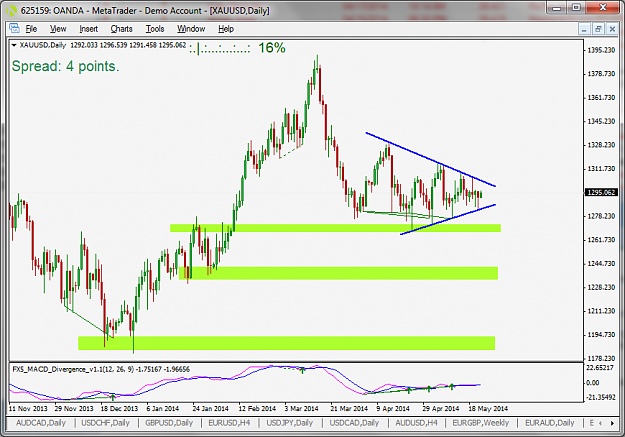Open the Window menu
The image size is (625, 437).
pyautogui.click(x=191, y=29)
